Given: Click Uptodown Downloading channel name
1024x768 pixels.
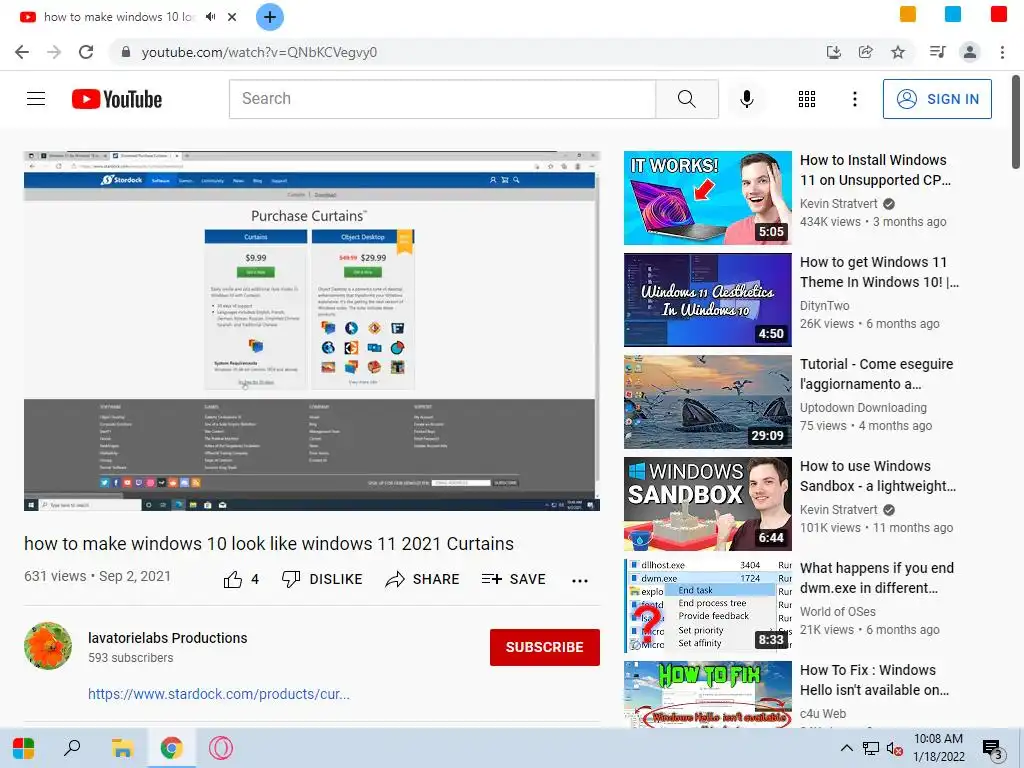Looking at the screenshot, I should click(x=863, y=408).
